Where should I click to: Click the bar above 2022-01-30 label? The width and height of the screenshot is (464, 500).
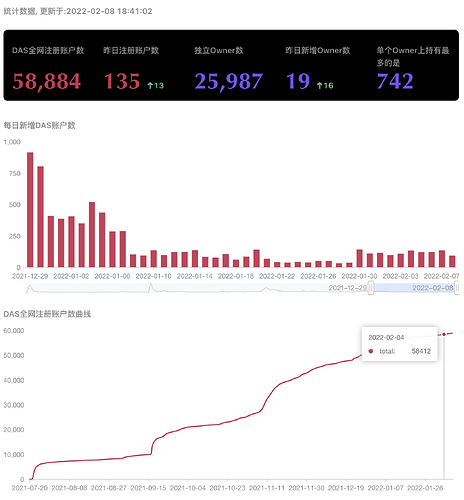(359, 258)
